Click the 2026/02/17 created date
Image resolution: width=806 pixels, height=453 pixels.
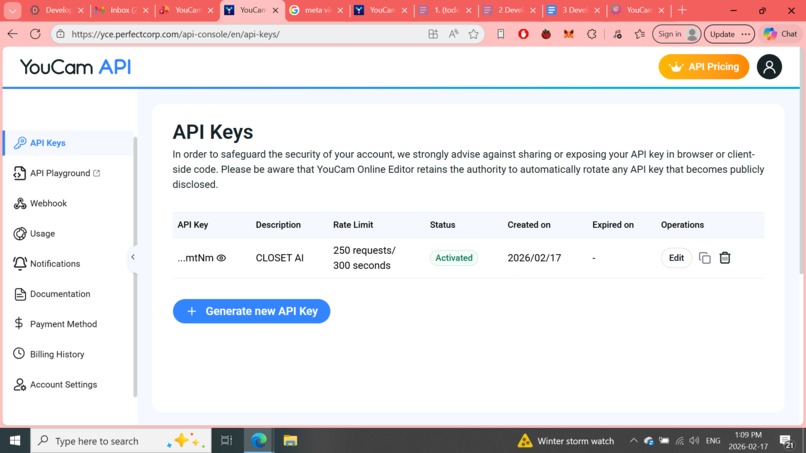point(534,258)
